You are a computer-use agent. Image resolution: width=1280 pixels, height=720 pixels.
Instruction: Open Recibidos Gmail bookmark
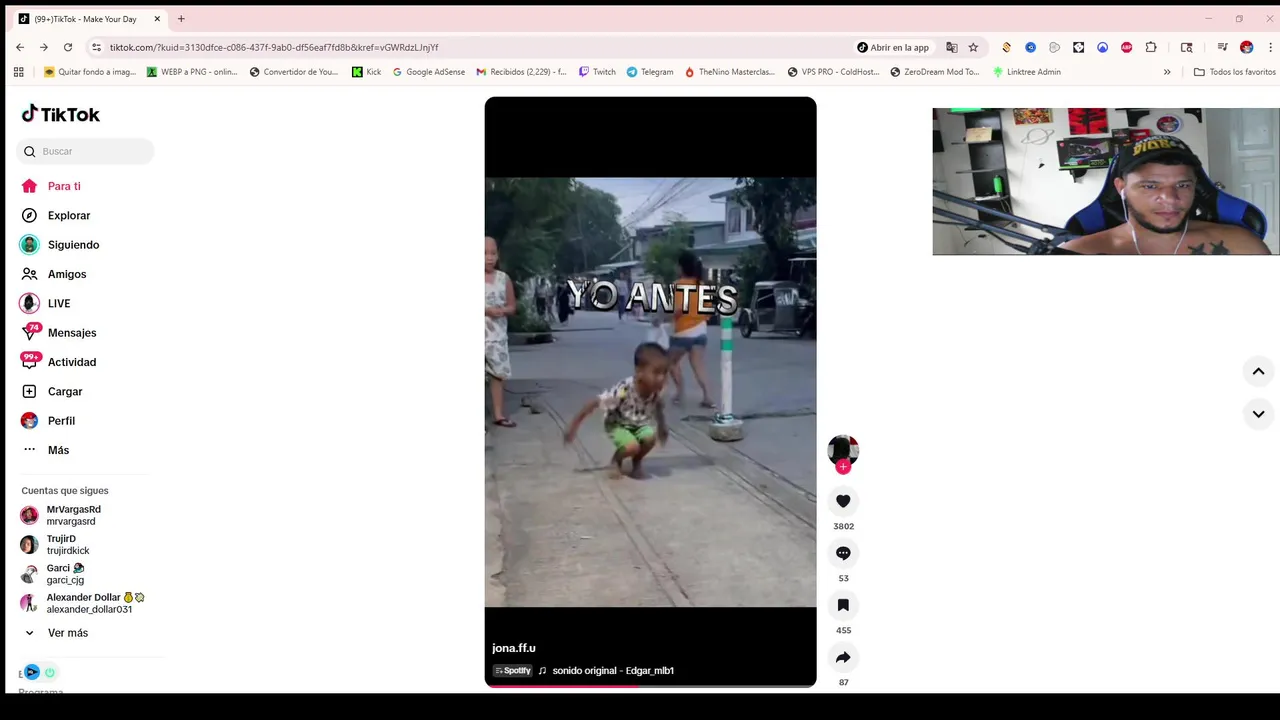point(521,72)
